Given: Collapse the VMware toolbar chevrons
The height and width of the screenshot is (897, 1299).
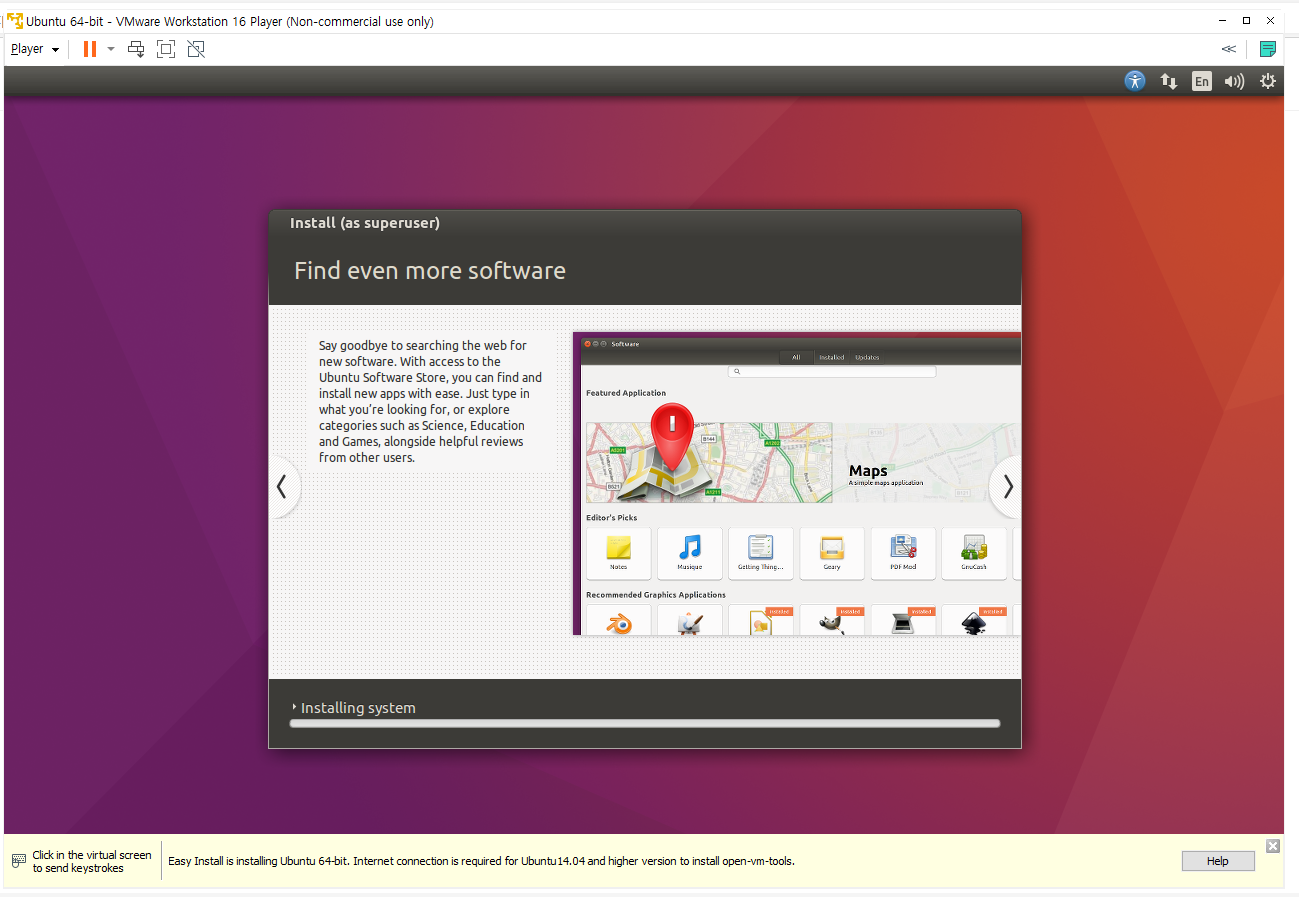Looking at the screenshot, I should tap(1228, 49).
